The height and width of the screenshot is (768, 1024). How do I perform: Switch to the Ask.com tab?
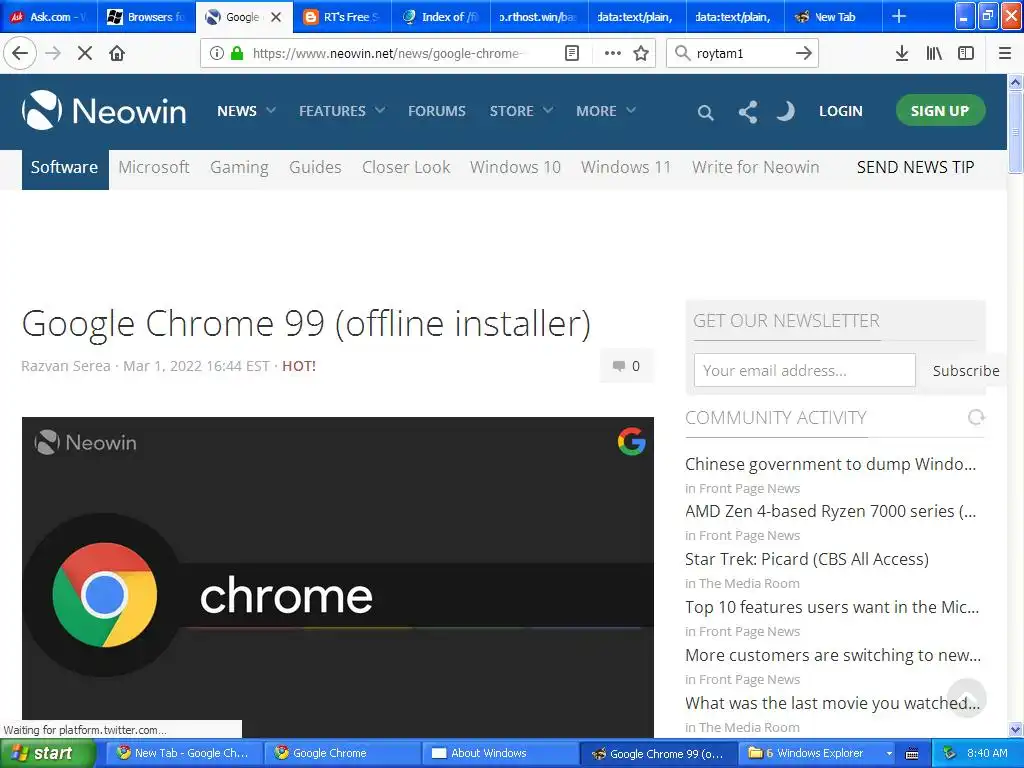(50, 17)
